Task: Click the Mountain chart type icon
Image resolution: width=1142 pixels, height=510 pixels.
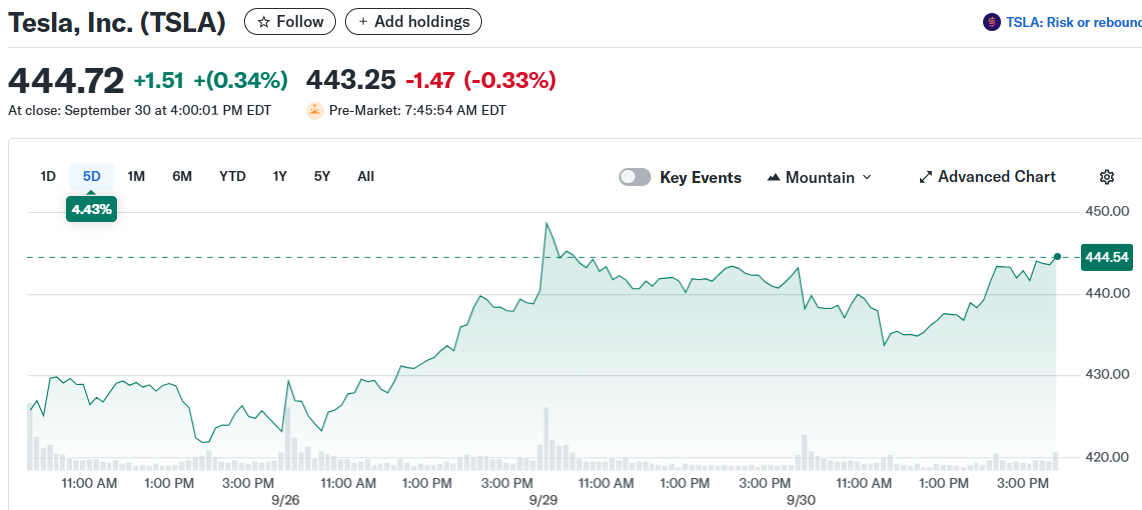Action: tap(774, 177)
